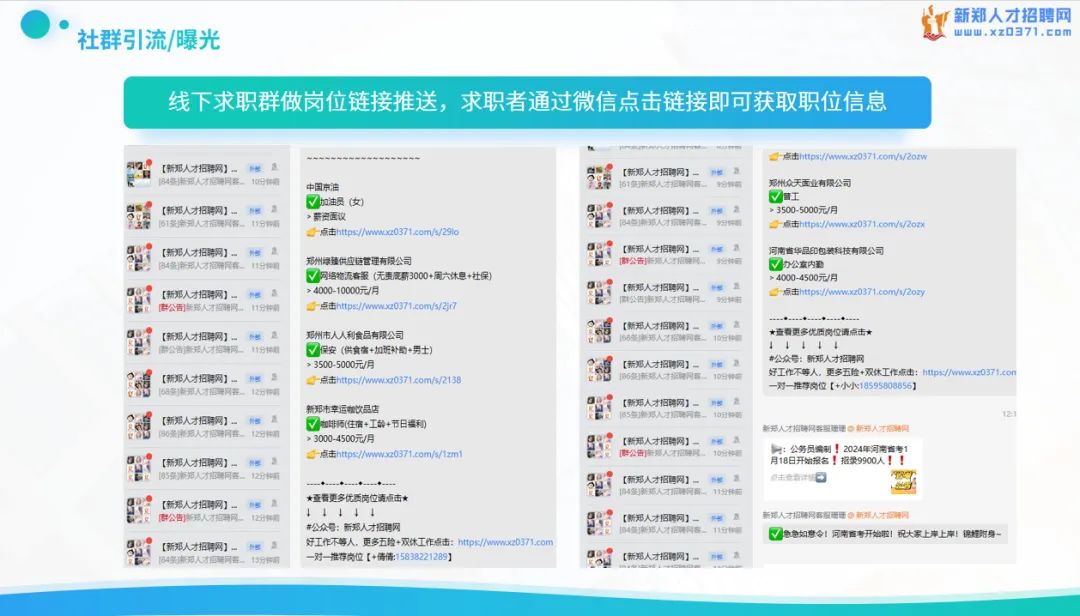Open the https://www.xz0371.com/s/2138 link

click(x=399, y=380)
